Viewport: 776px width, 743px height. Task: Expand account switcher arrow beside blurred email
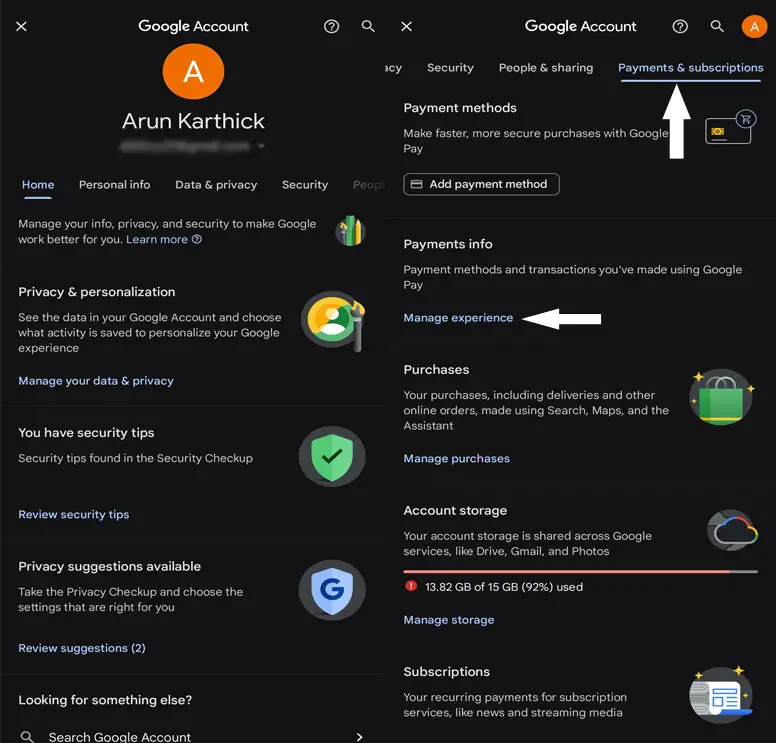261,146
